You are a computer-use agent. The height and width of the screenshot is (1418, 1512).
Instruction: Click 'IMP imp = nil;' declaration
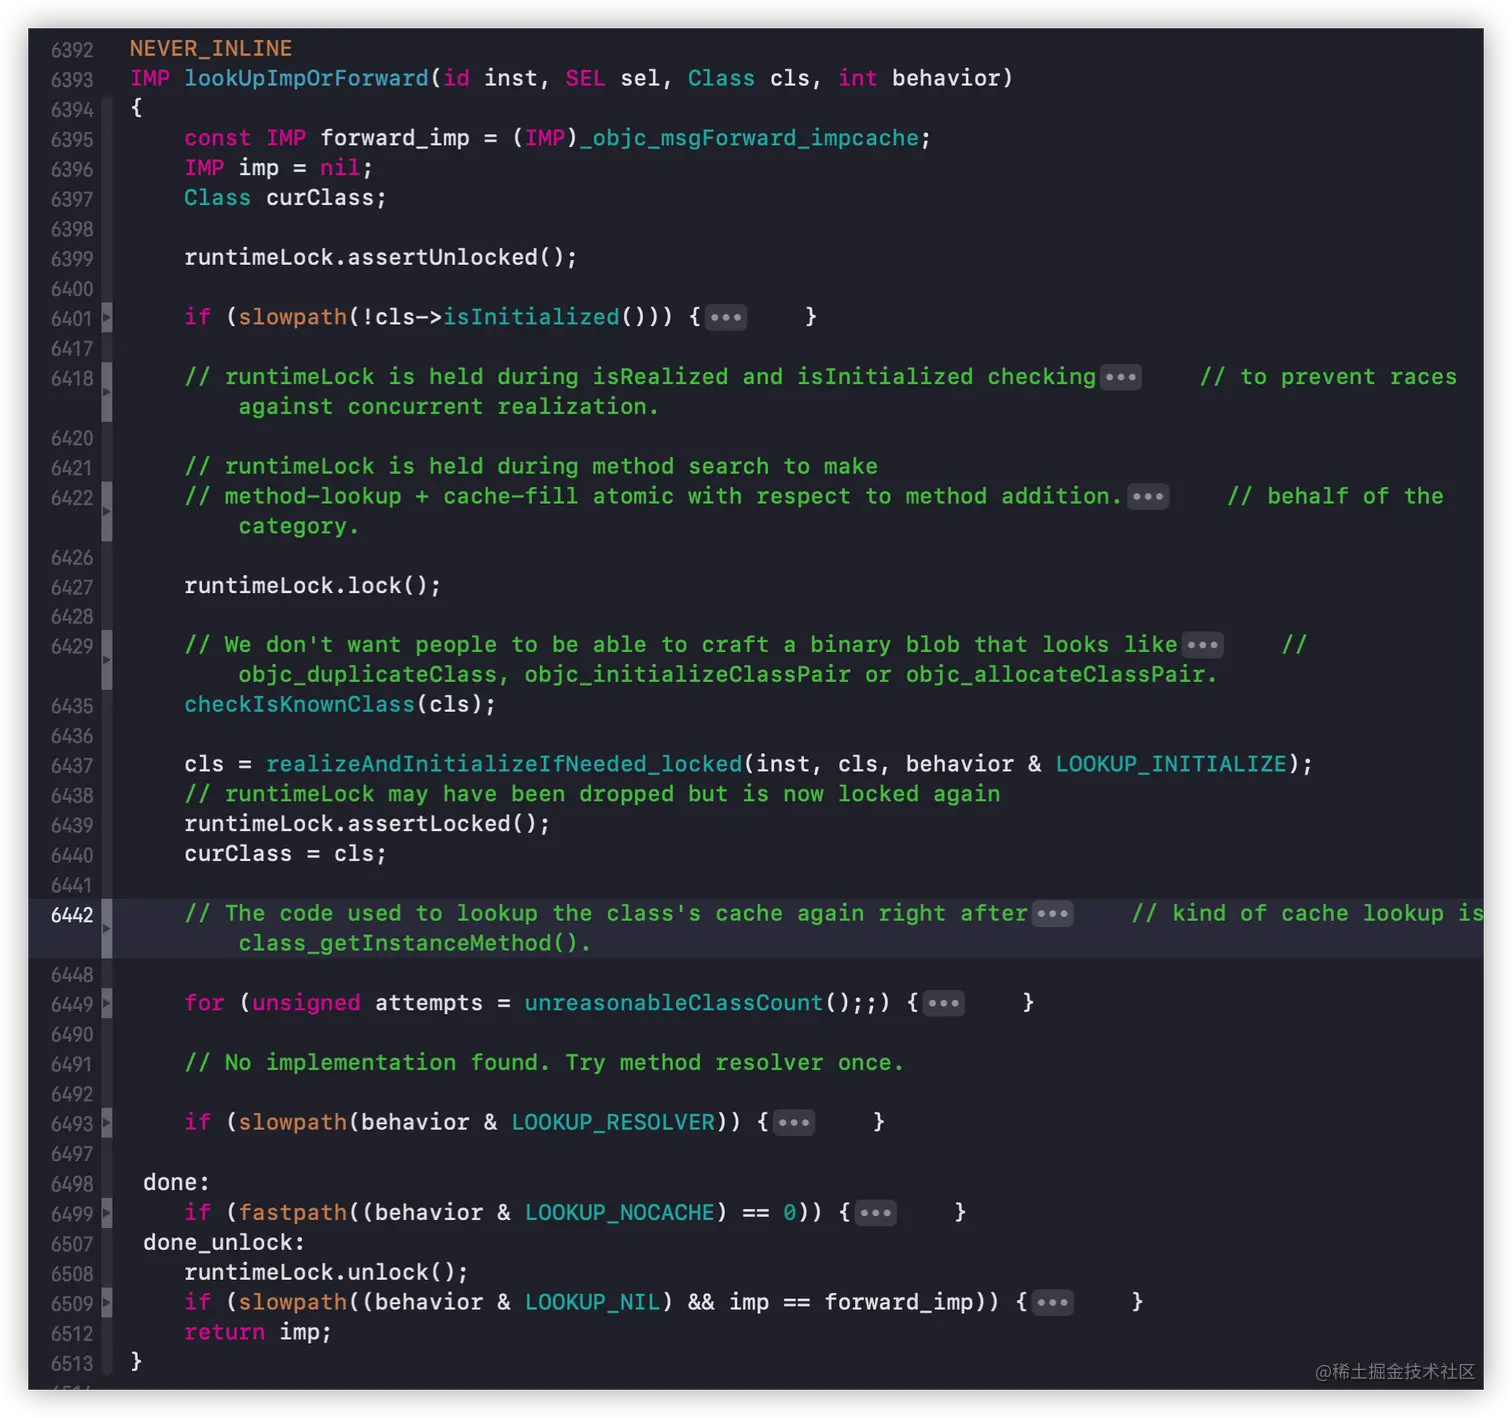pos(278,168)
